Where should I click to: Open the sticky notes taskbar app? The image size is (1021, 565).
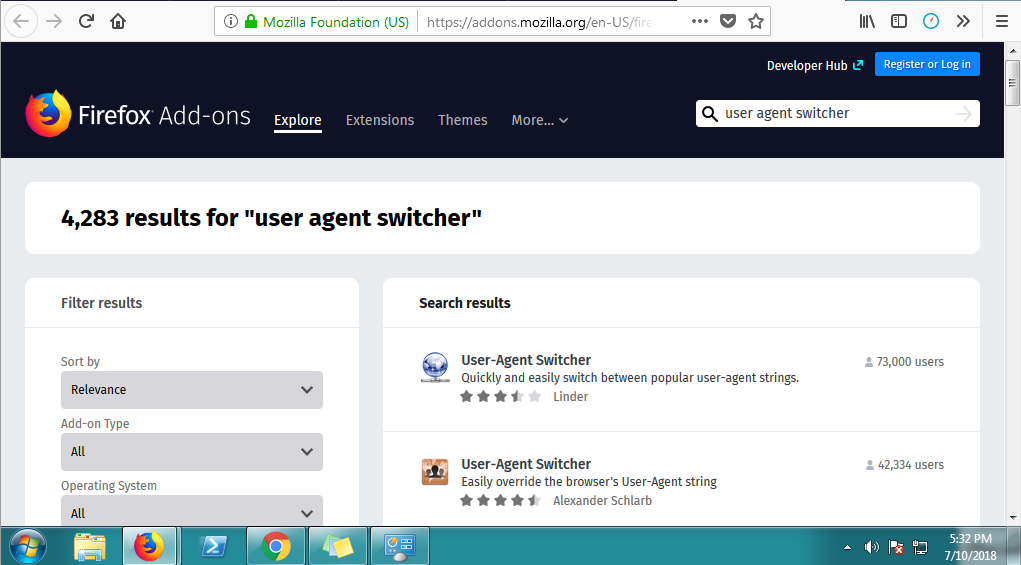[x=337, y=545]
